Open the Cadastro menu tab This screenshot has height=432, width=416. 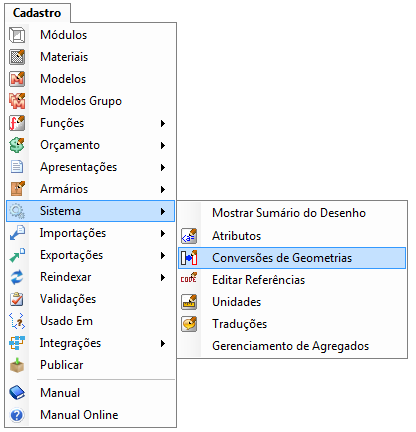pyautogui.click(x=37, y=13)
